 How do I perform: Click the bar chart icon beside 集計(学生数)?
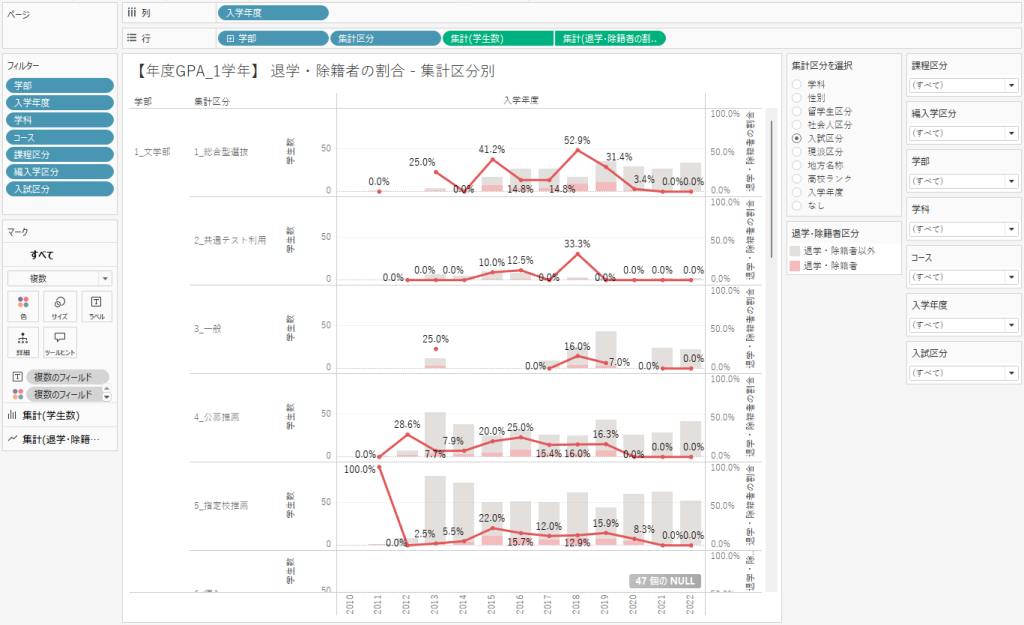[x=12, y=415]
